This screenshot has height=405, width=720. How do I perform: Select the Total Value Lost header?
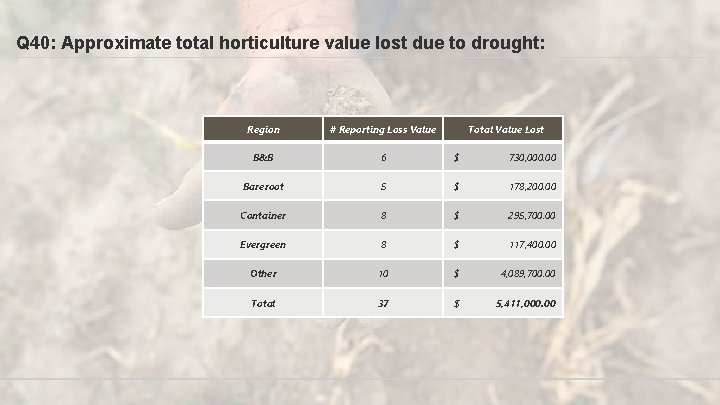point(506,129)
